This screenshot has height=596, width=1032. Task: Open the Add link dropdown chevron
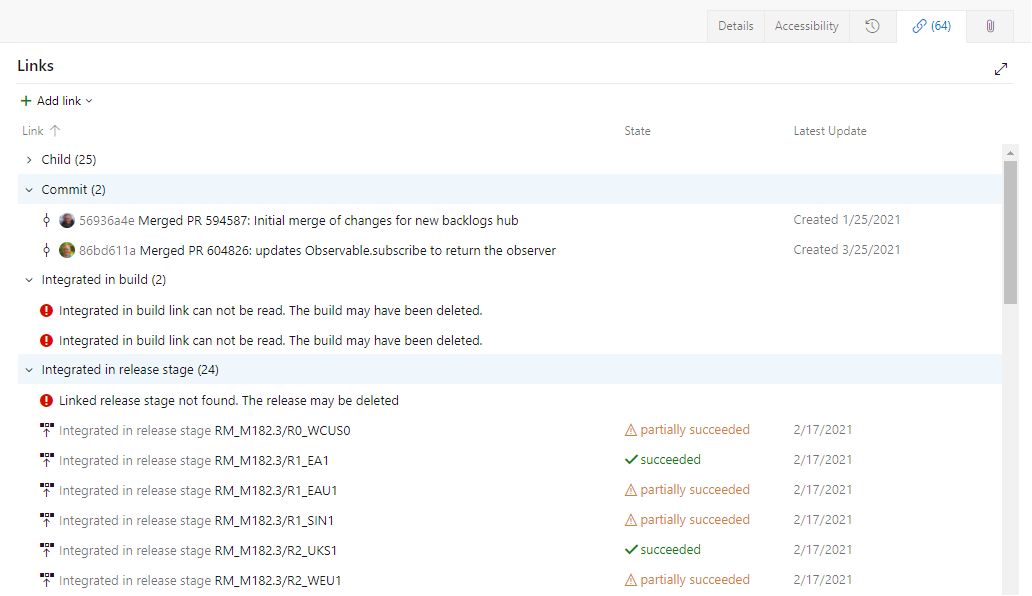(x=88, y=100)
